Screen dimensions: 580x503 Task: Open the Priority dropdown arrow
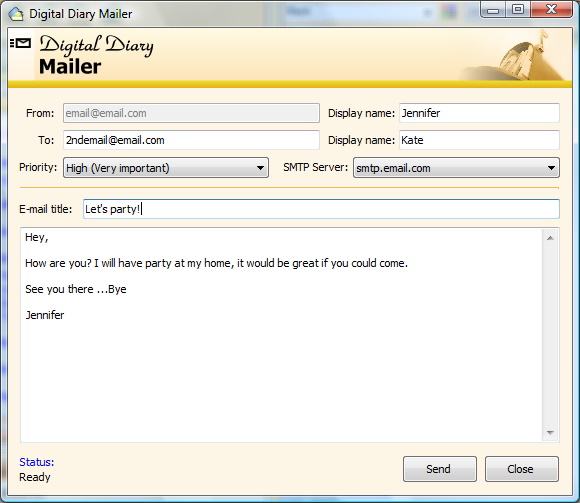tap(260, 168)
